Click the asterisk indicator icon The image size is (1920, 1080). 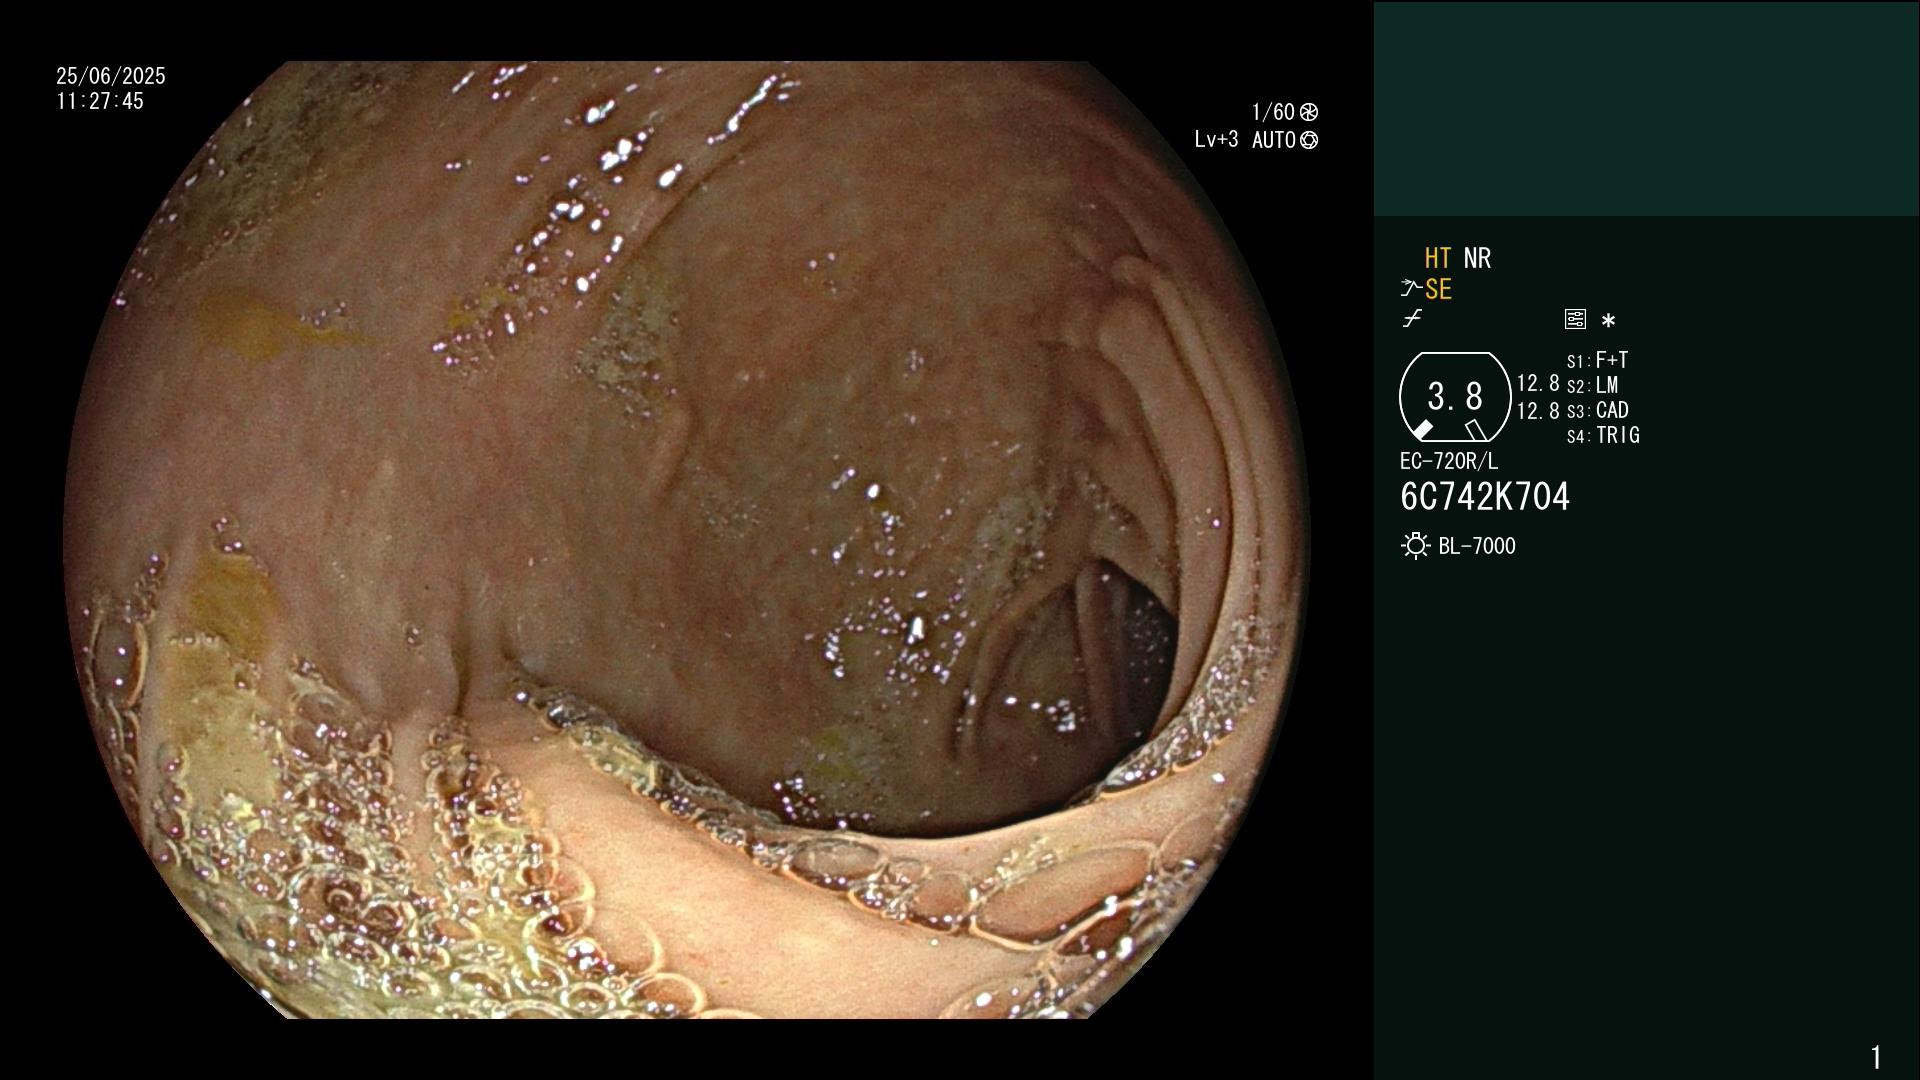tap(1608, 320)
